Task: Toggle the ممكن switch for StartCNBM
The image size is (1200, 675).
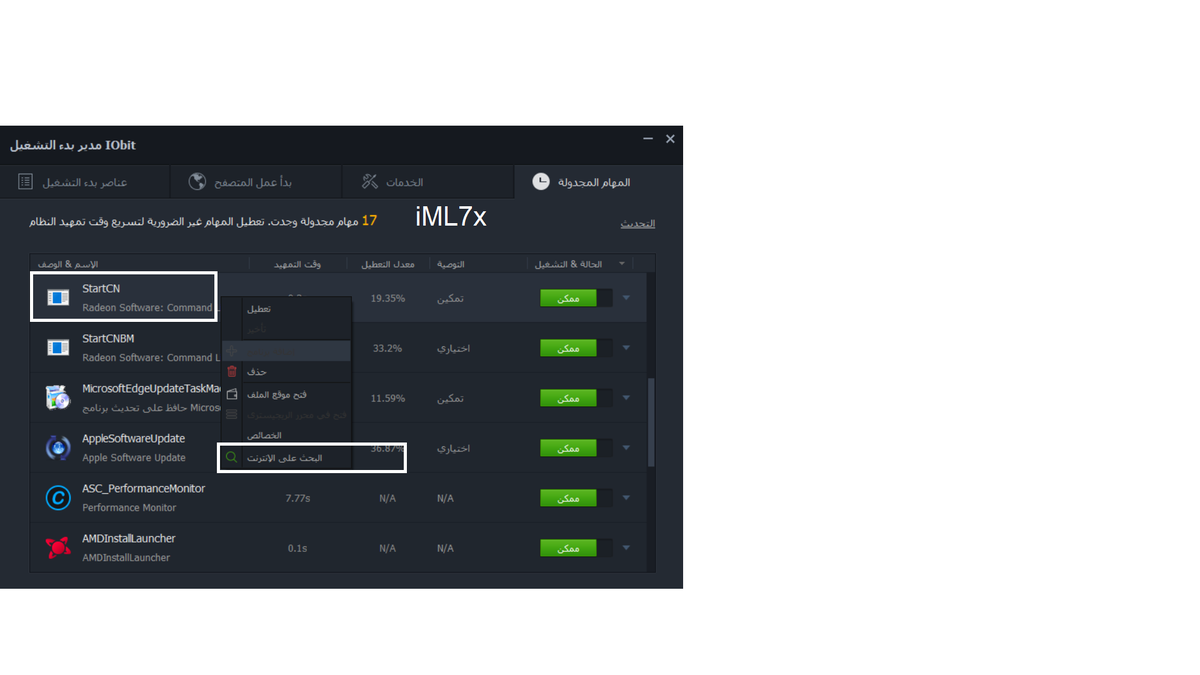Action: 576,348
